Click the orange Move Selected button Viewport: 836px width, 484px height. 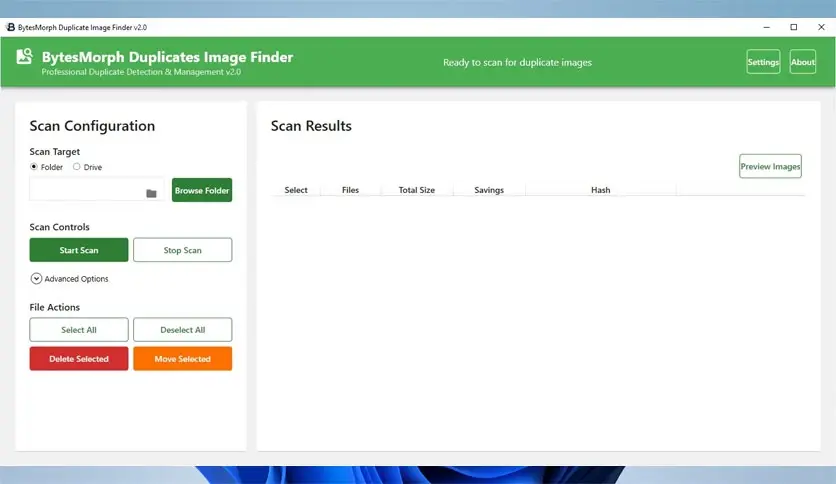(182, 359)
